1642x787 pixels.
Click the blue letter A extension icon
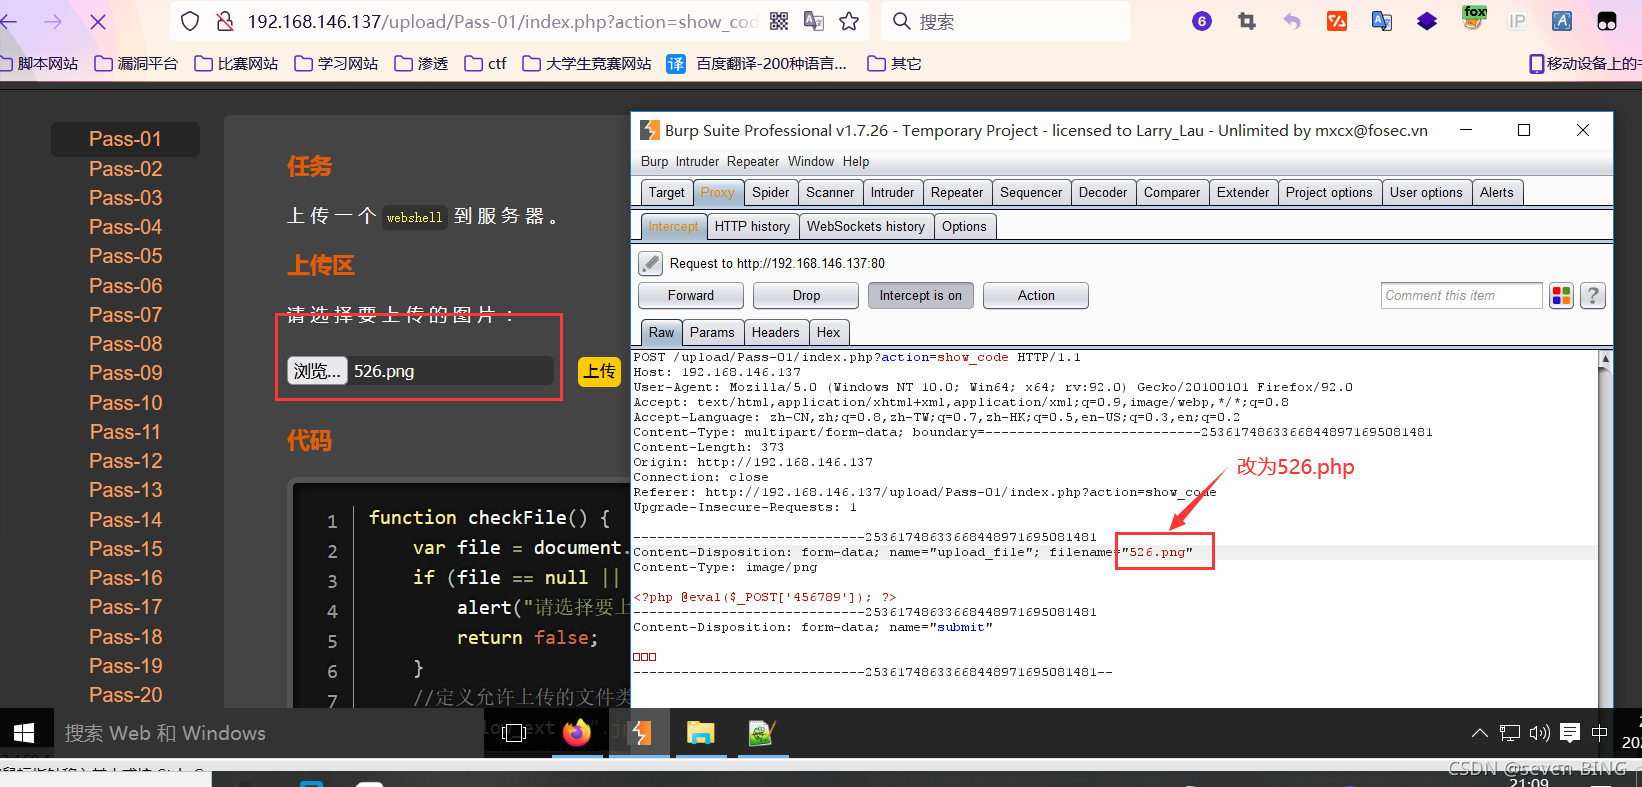click(x=1562, y=21)
